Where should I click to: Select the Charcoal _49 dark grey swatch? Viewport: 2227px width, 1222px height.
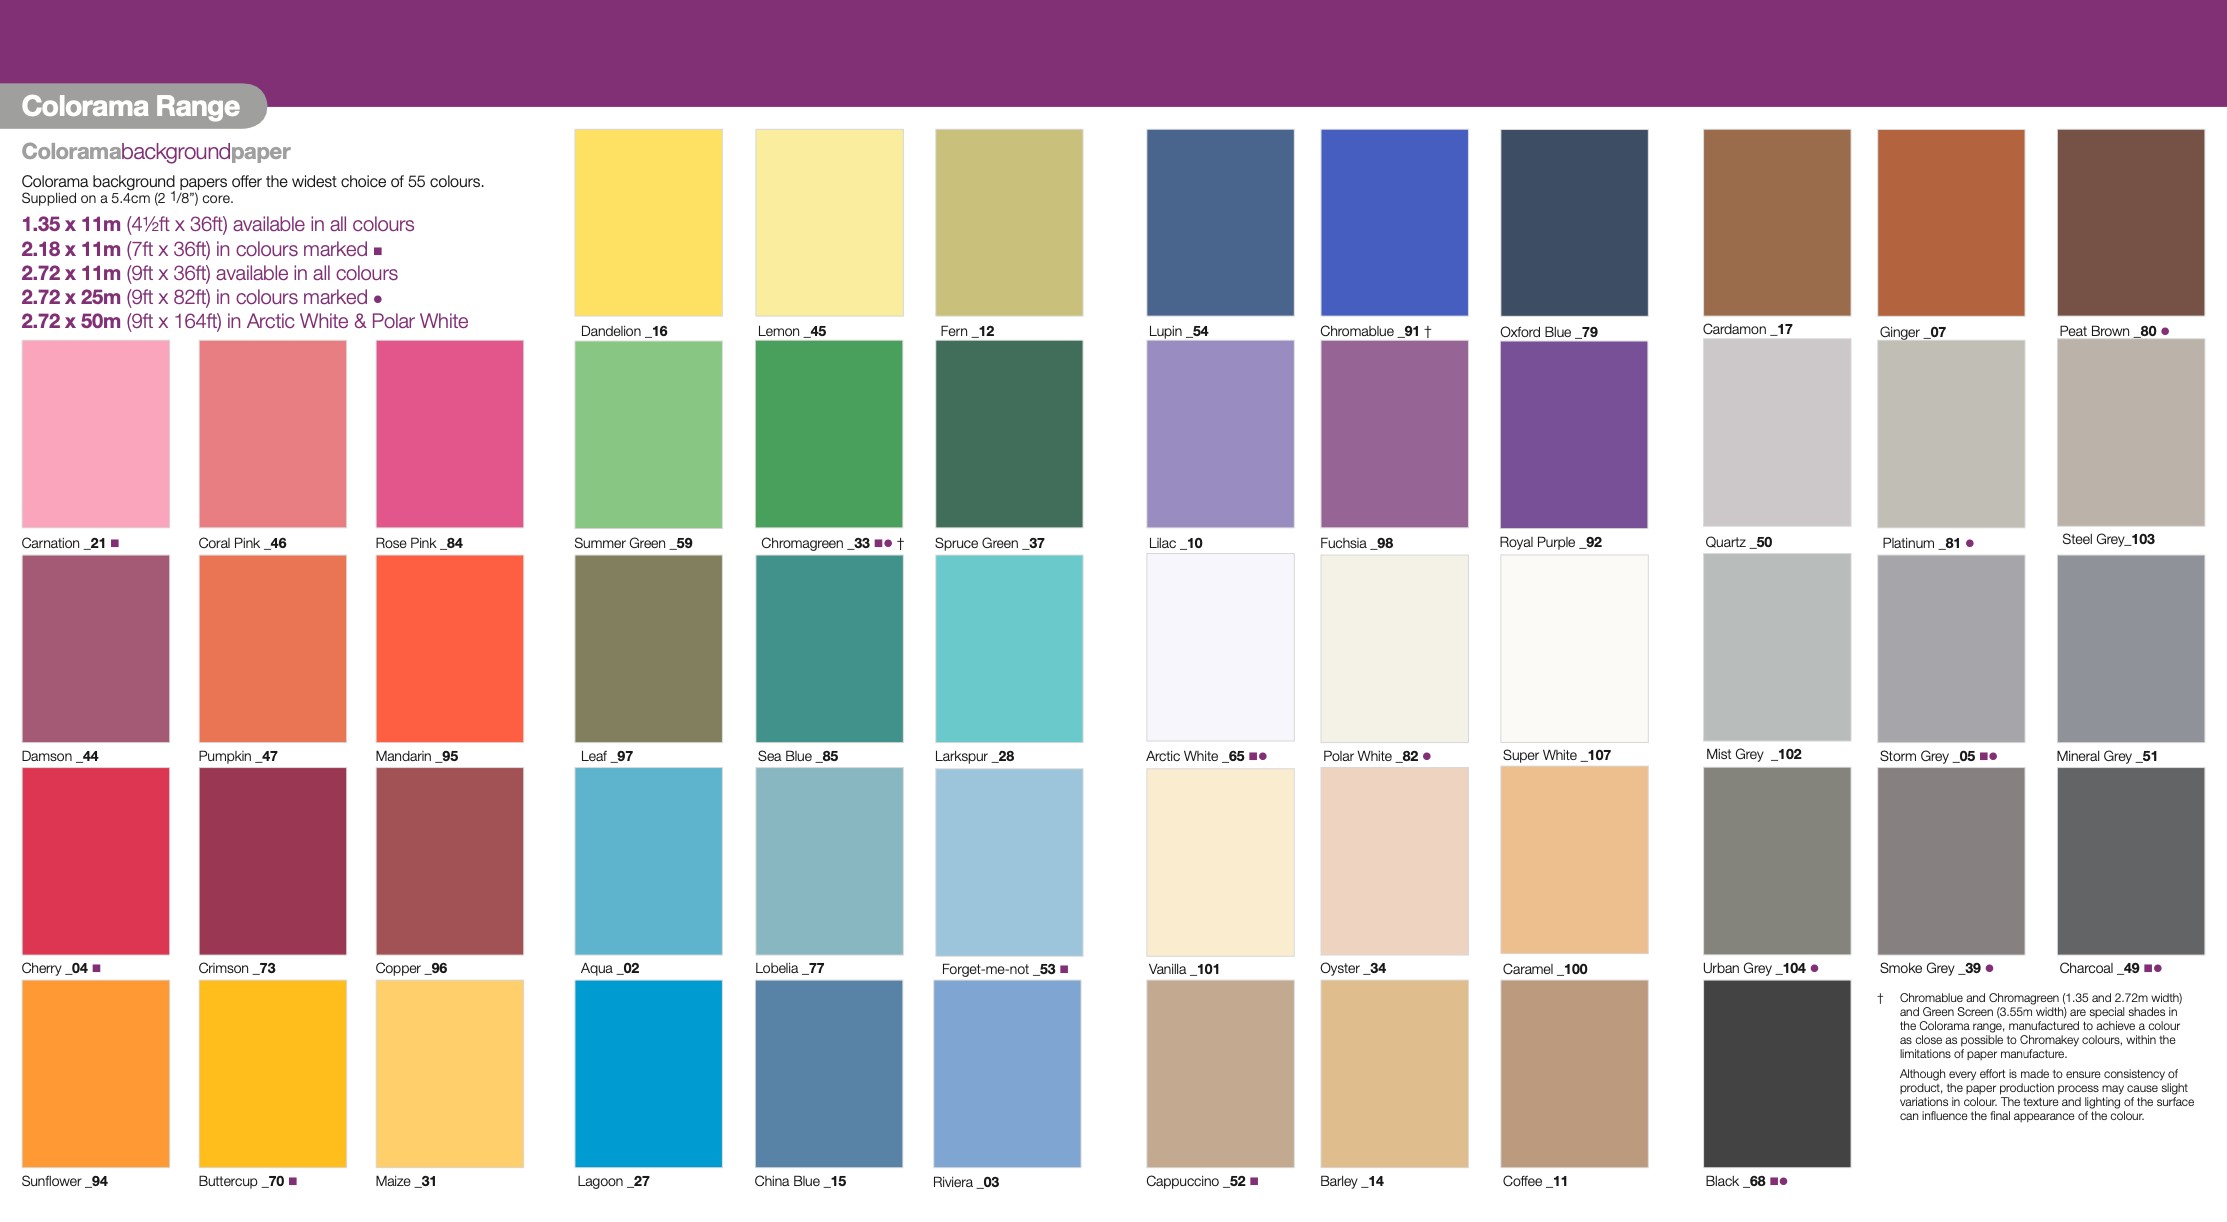2130,861
